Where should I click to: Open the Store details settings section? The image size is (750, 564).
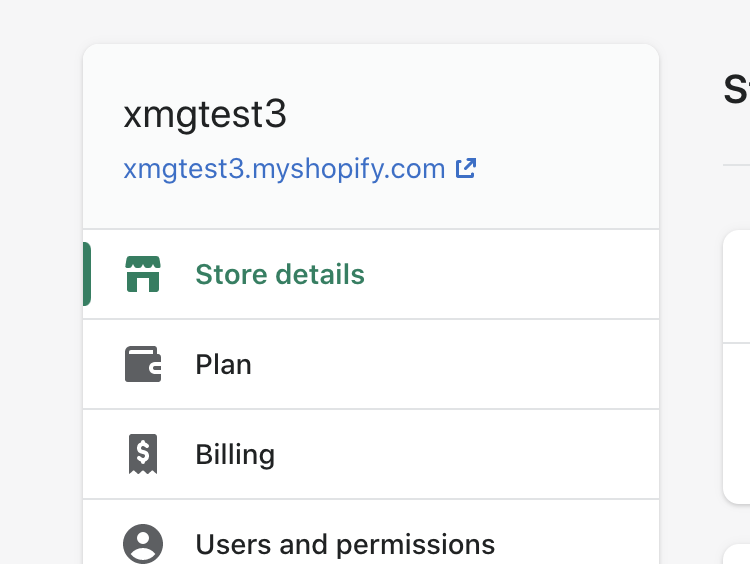click(280, 274)
